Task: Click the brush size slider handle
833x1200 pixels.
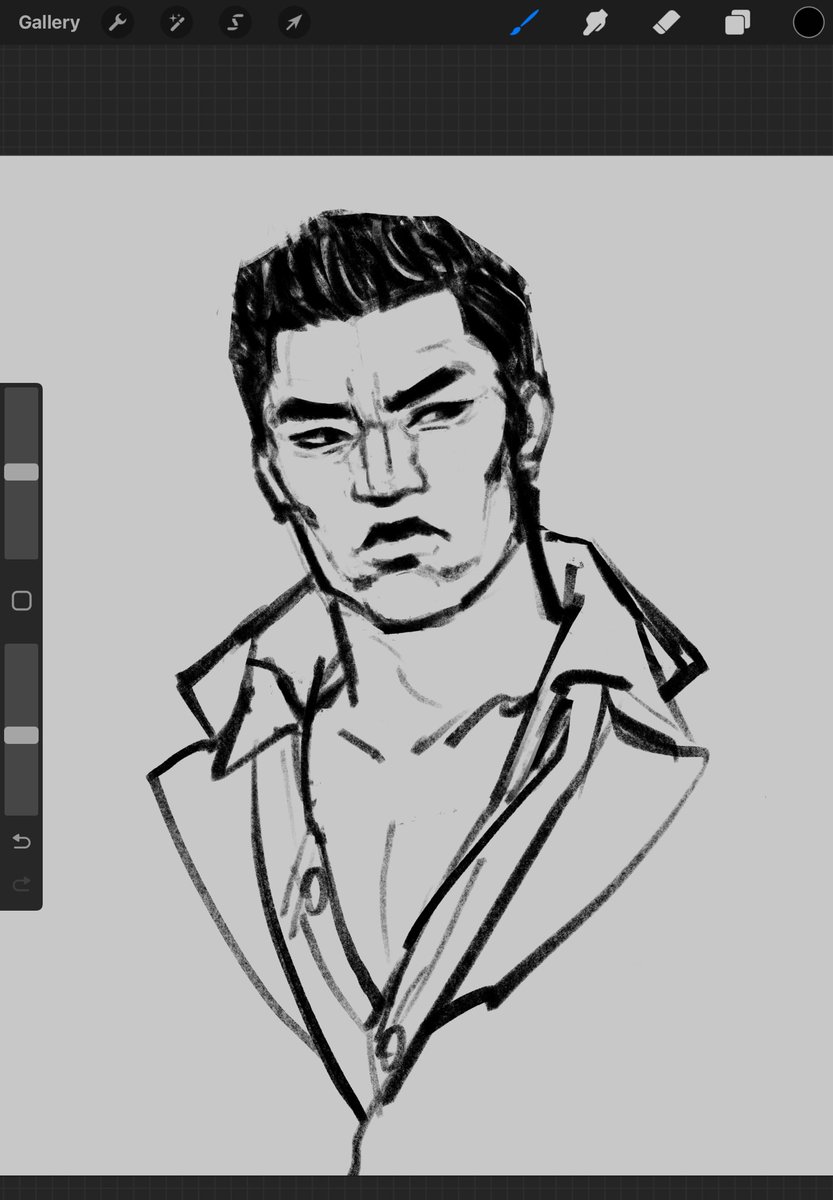Action: pos(21,472)
